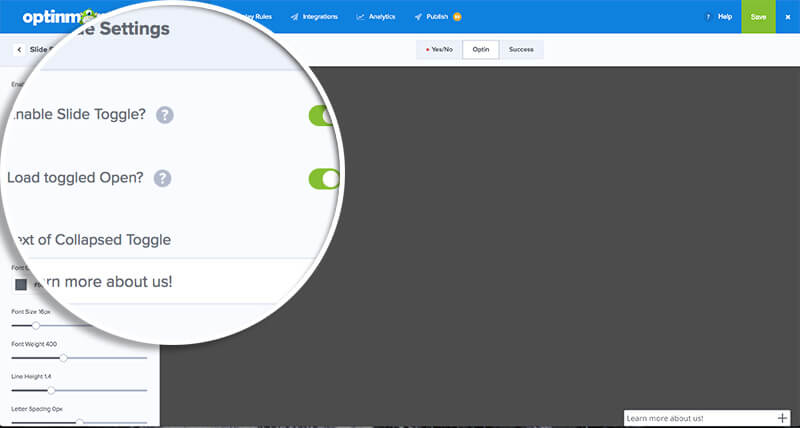Click the Help question mark icon

pos(708,17)
